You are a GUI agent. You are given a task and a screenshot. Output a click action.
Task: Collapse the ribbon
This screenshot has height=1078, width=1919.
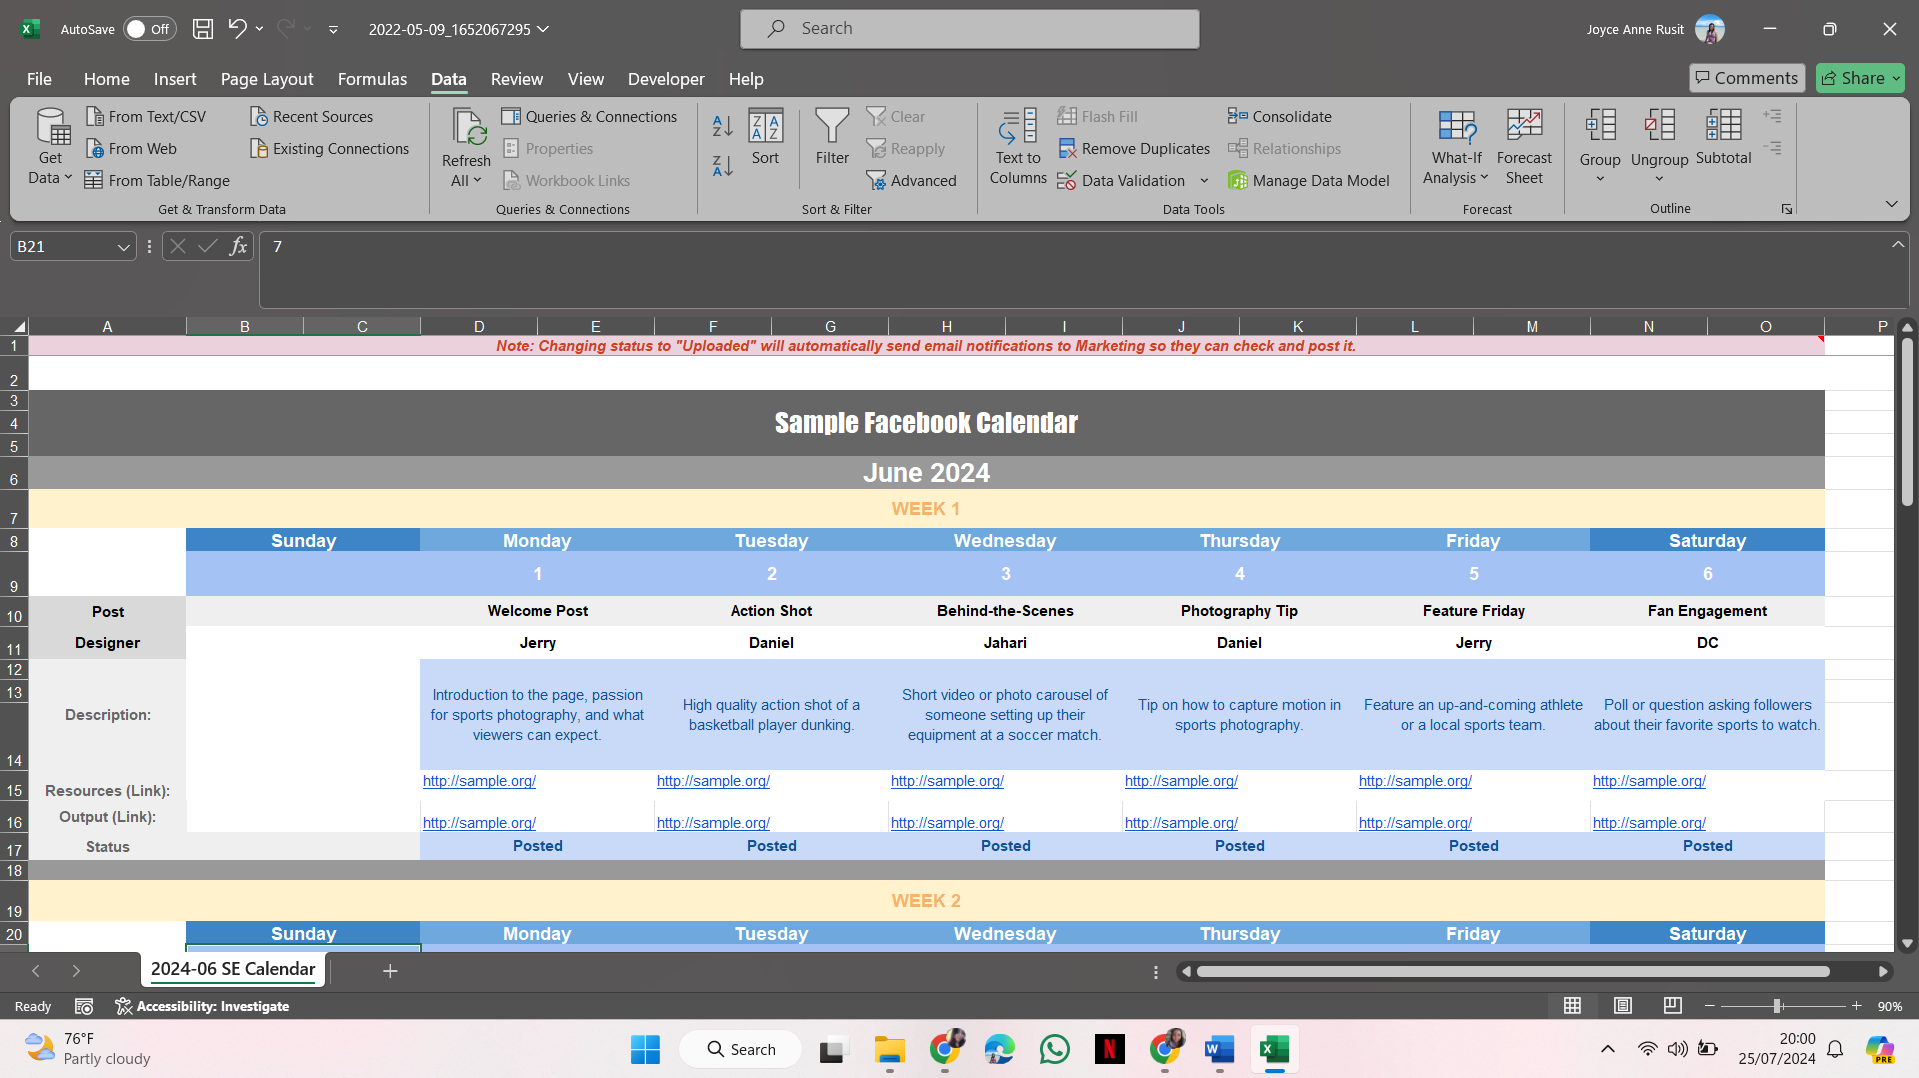coord(1891,205)
